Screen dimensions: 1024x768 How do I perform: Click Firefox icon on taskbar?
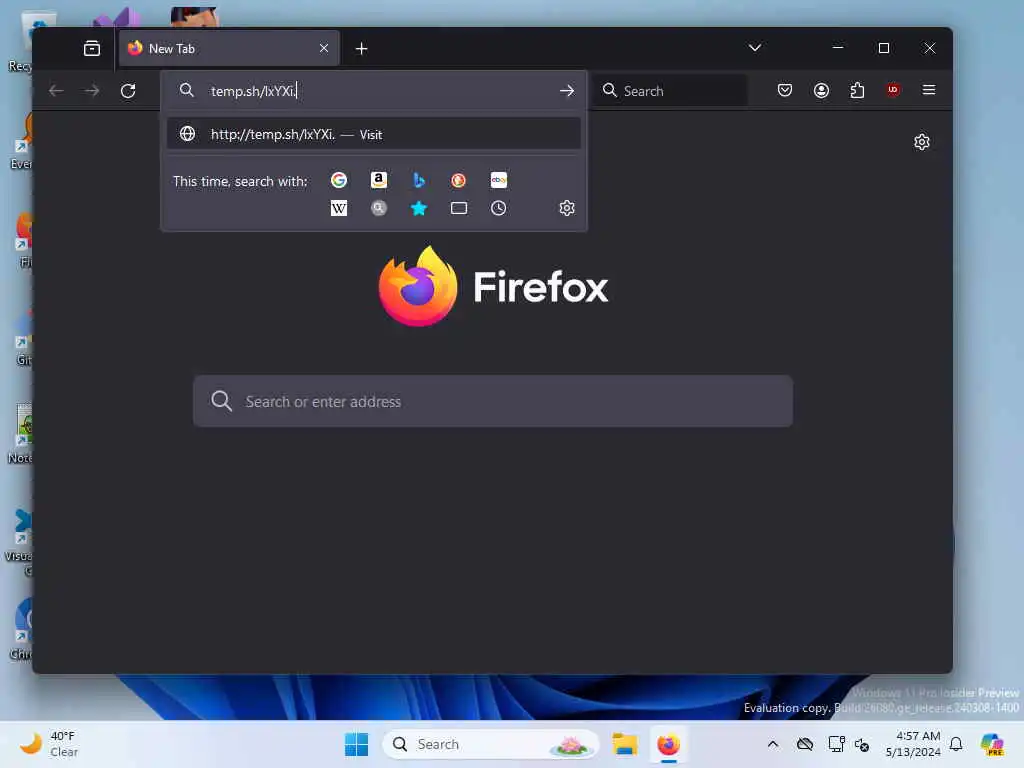click(668, 744)
